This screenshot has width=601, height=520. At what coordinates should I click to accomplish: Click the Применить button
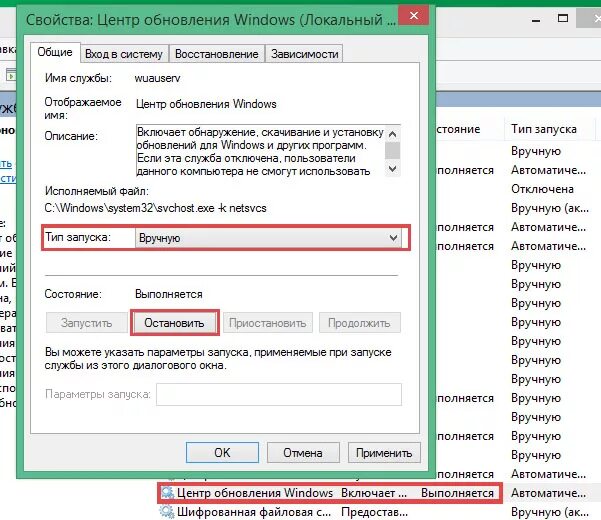(x=384, y=453)
